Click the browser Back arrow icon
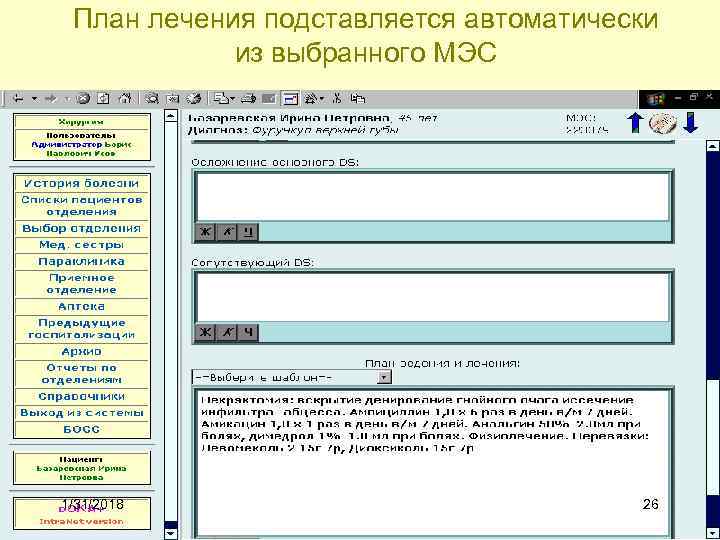Image resolution: width=720 pixels, height=540 pixels. click(x=18, y=99)
